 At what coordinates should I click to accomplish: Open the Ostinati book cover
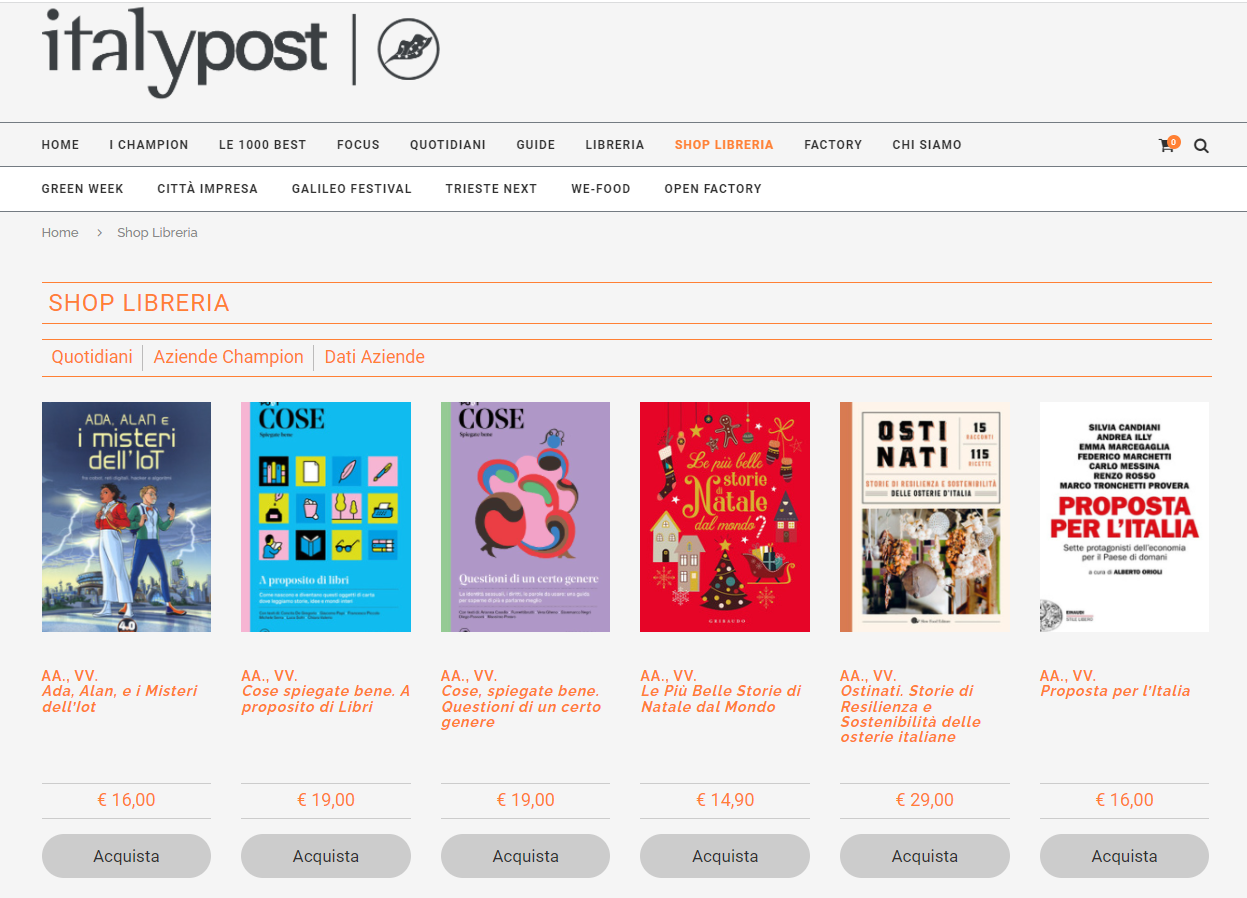tap(924, 517)
